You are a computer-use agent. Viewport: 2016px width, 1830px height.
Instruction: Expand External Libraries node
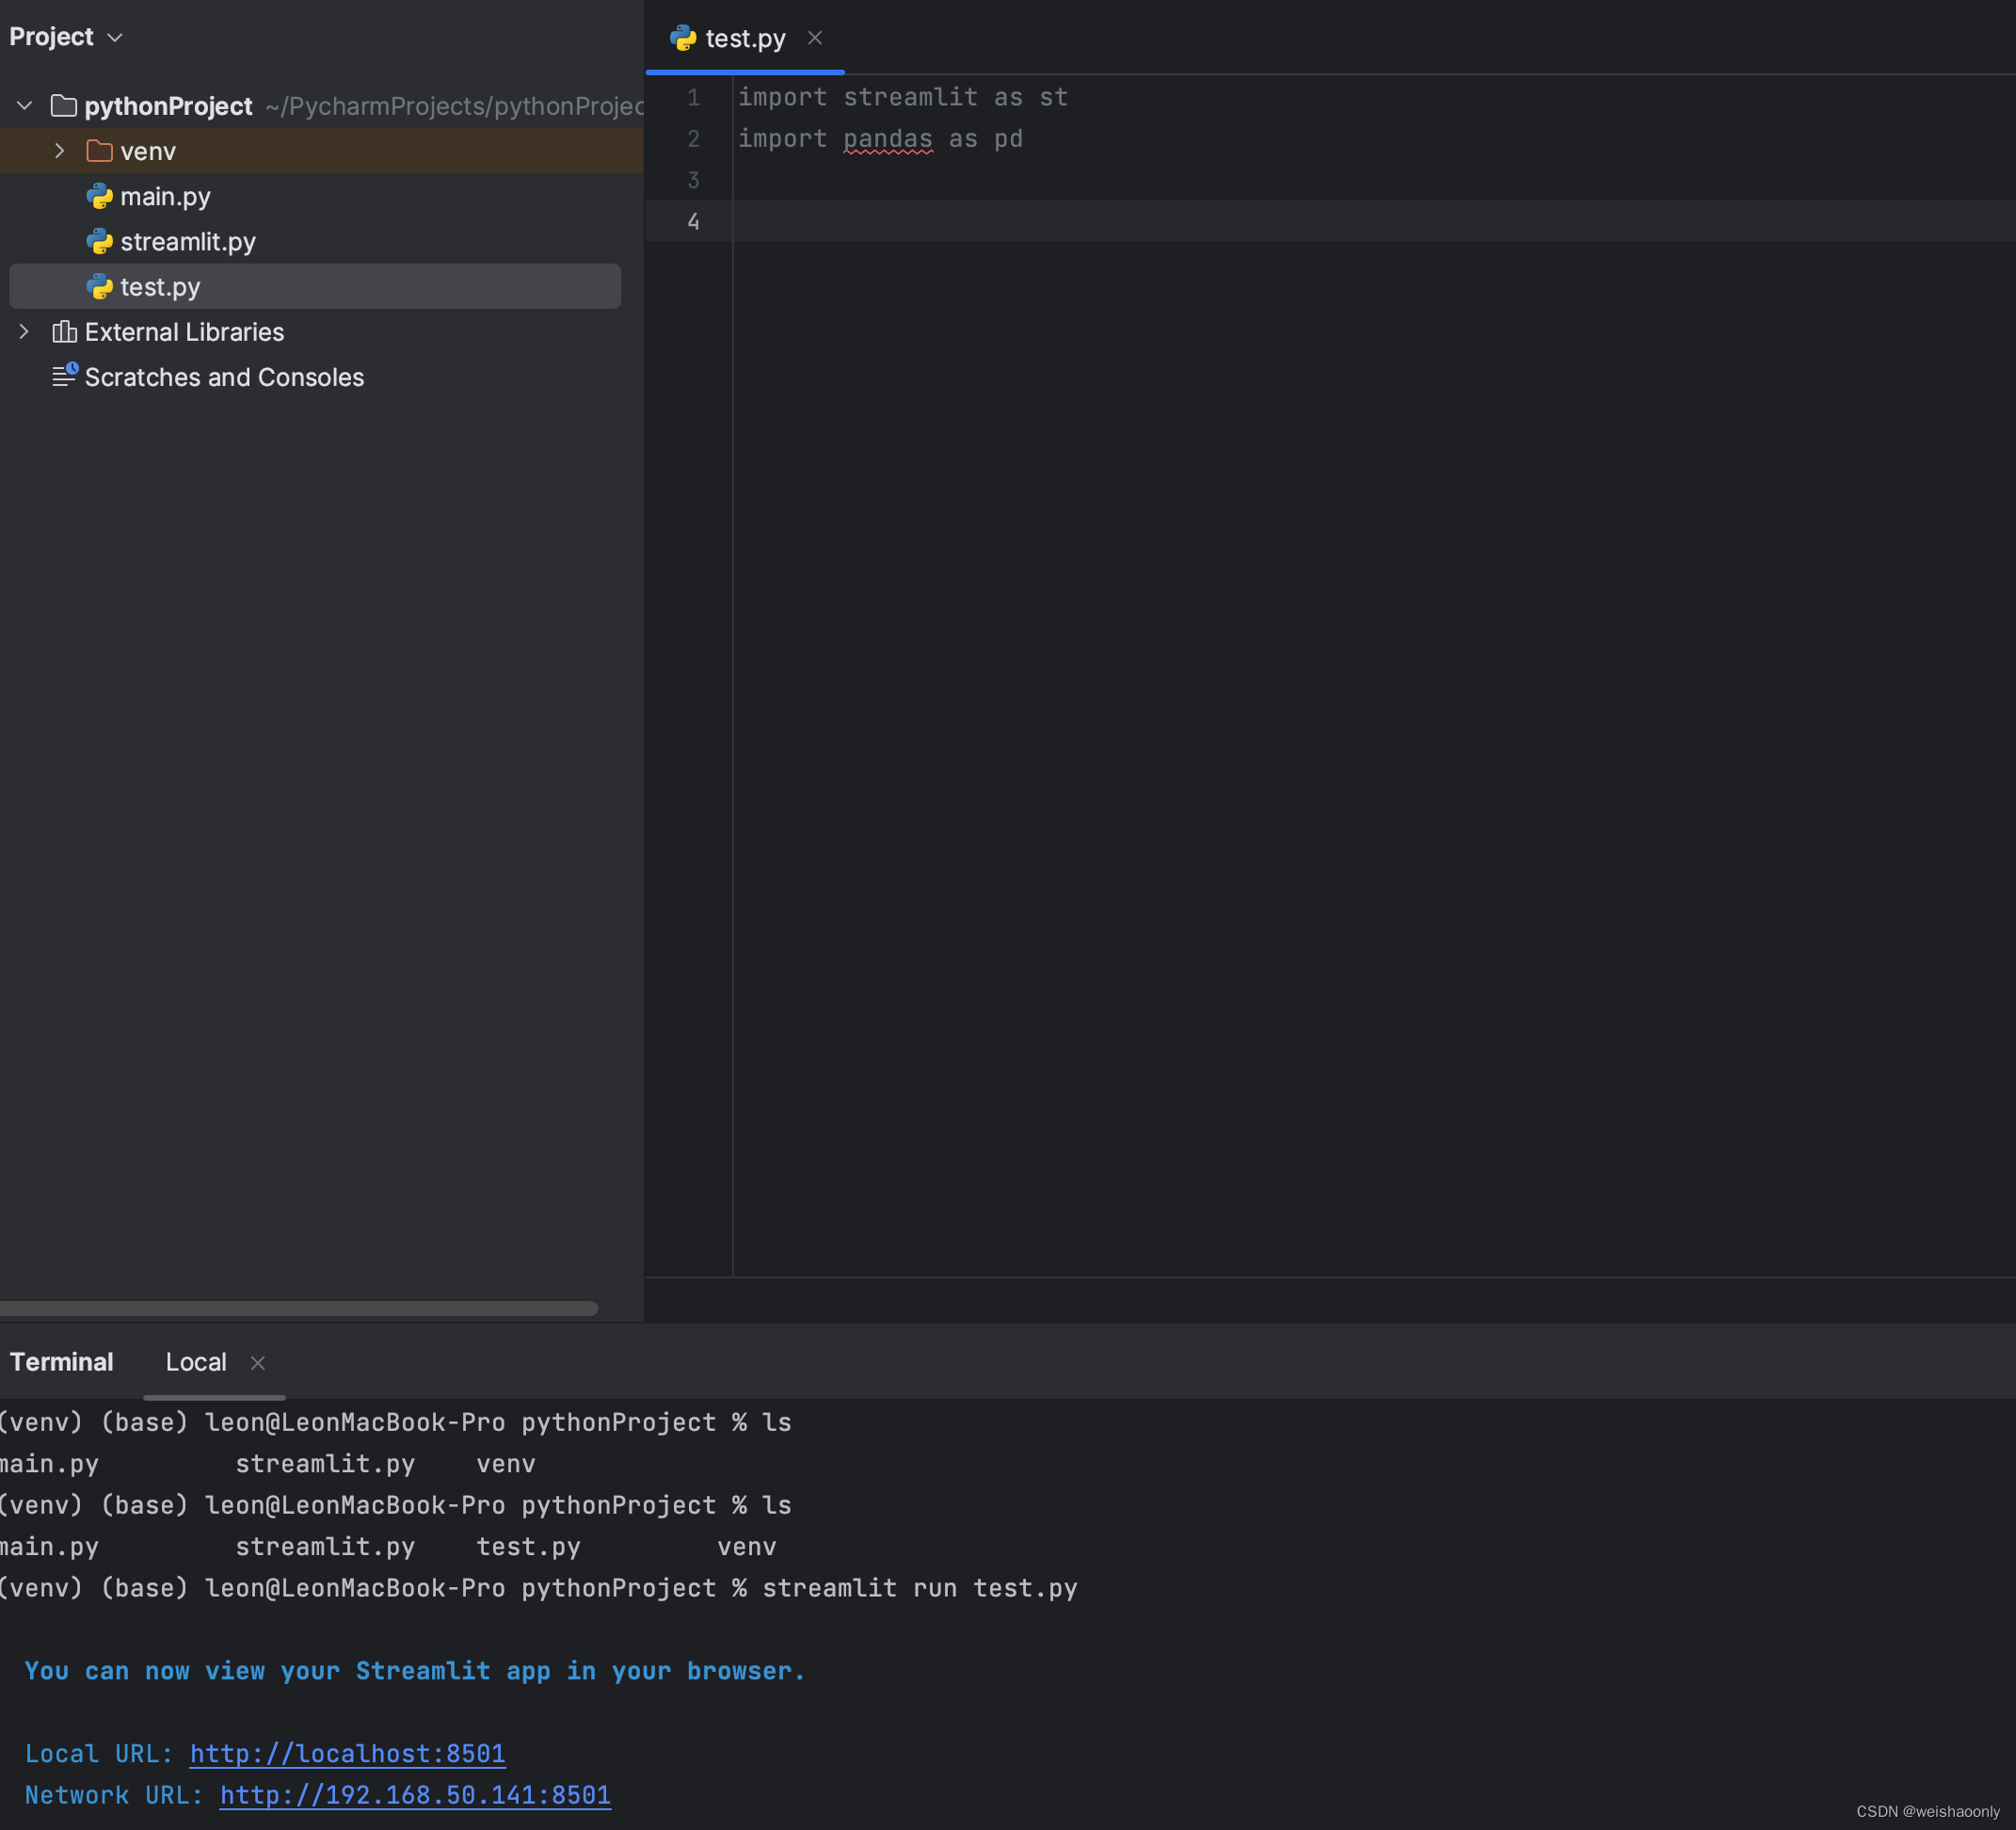pyautogui.click(x=25, y=331)
